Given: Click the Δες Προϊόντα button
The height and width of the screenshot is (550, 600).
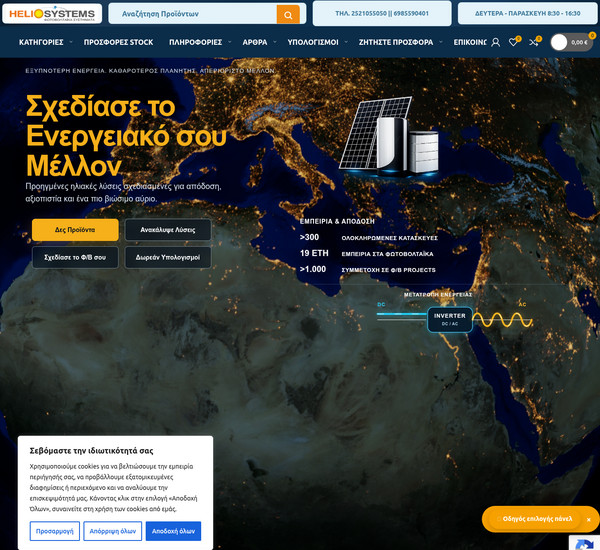Looking at the screenshot, I should tap(75, 230).
